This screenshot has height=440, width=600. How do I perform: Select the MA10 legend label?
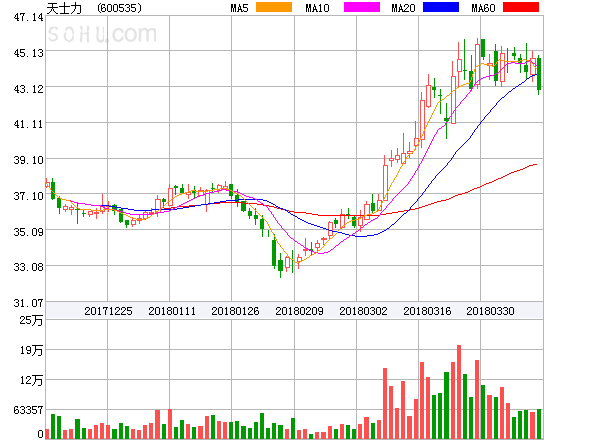point(317,8)
